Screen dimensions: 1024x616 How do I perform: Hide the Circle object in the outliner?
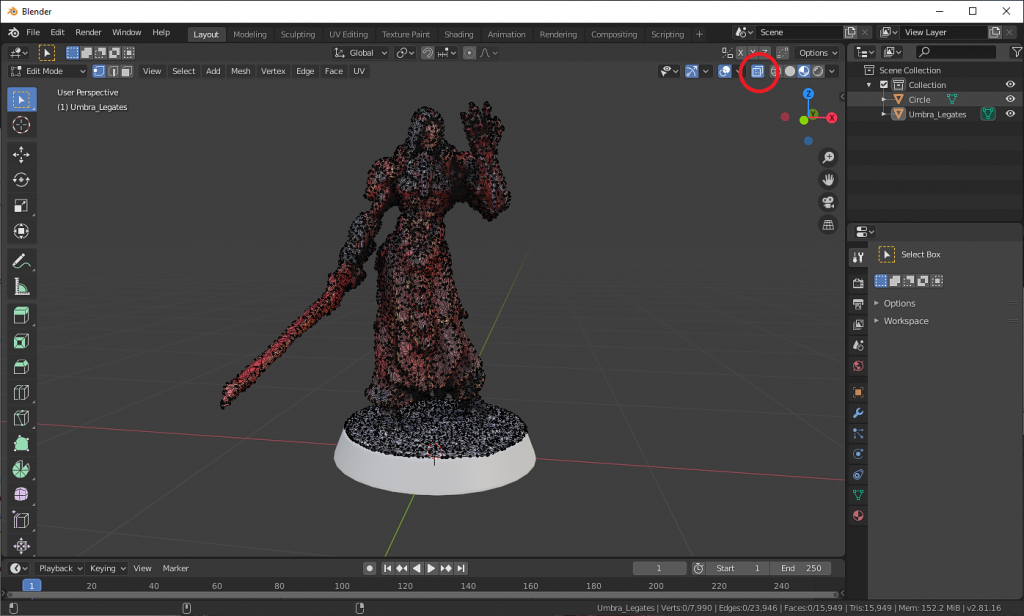pyautogui.click(x=1009, y=99)
